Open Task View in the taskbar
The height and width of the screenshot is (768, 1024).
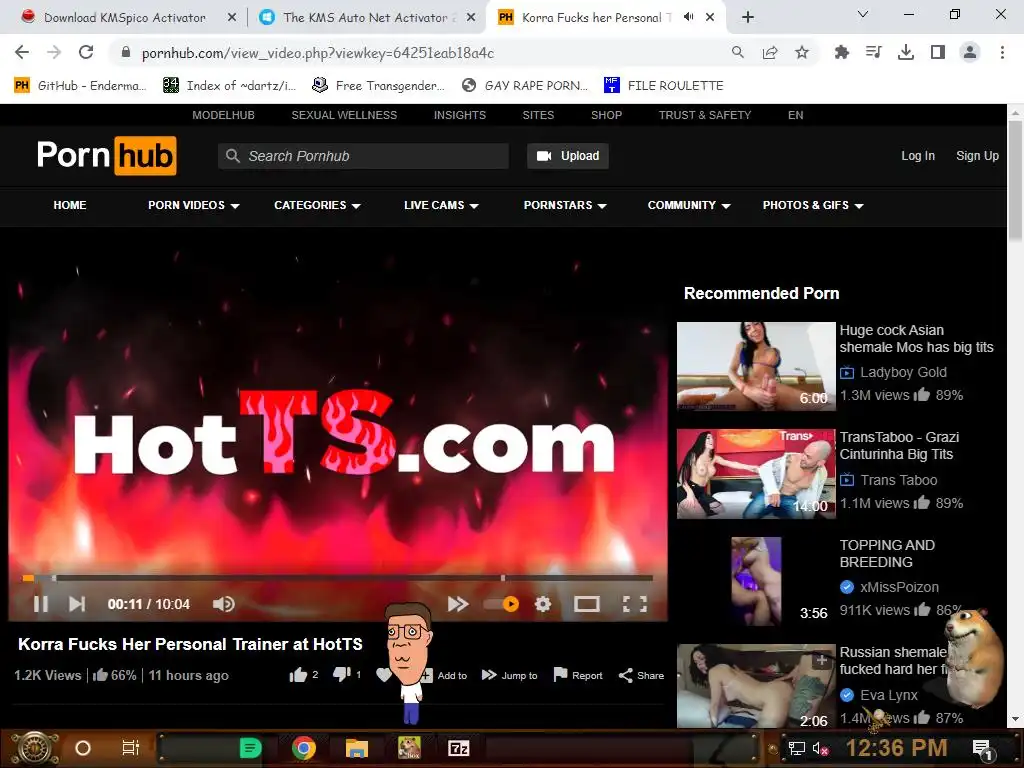(x=131, y=748)
